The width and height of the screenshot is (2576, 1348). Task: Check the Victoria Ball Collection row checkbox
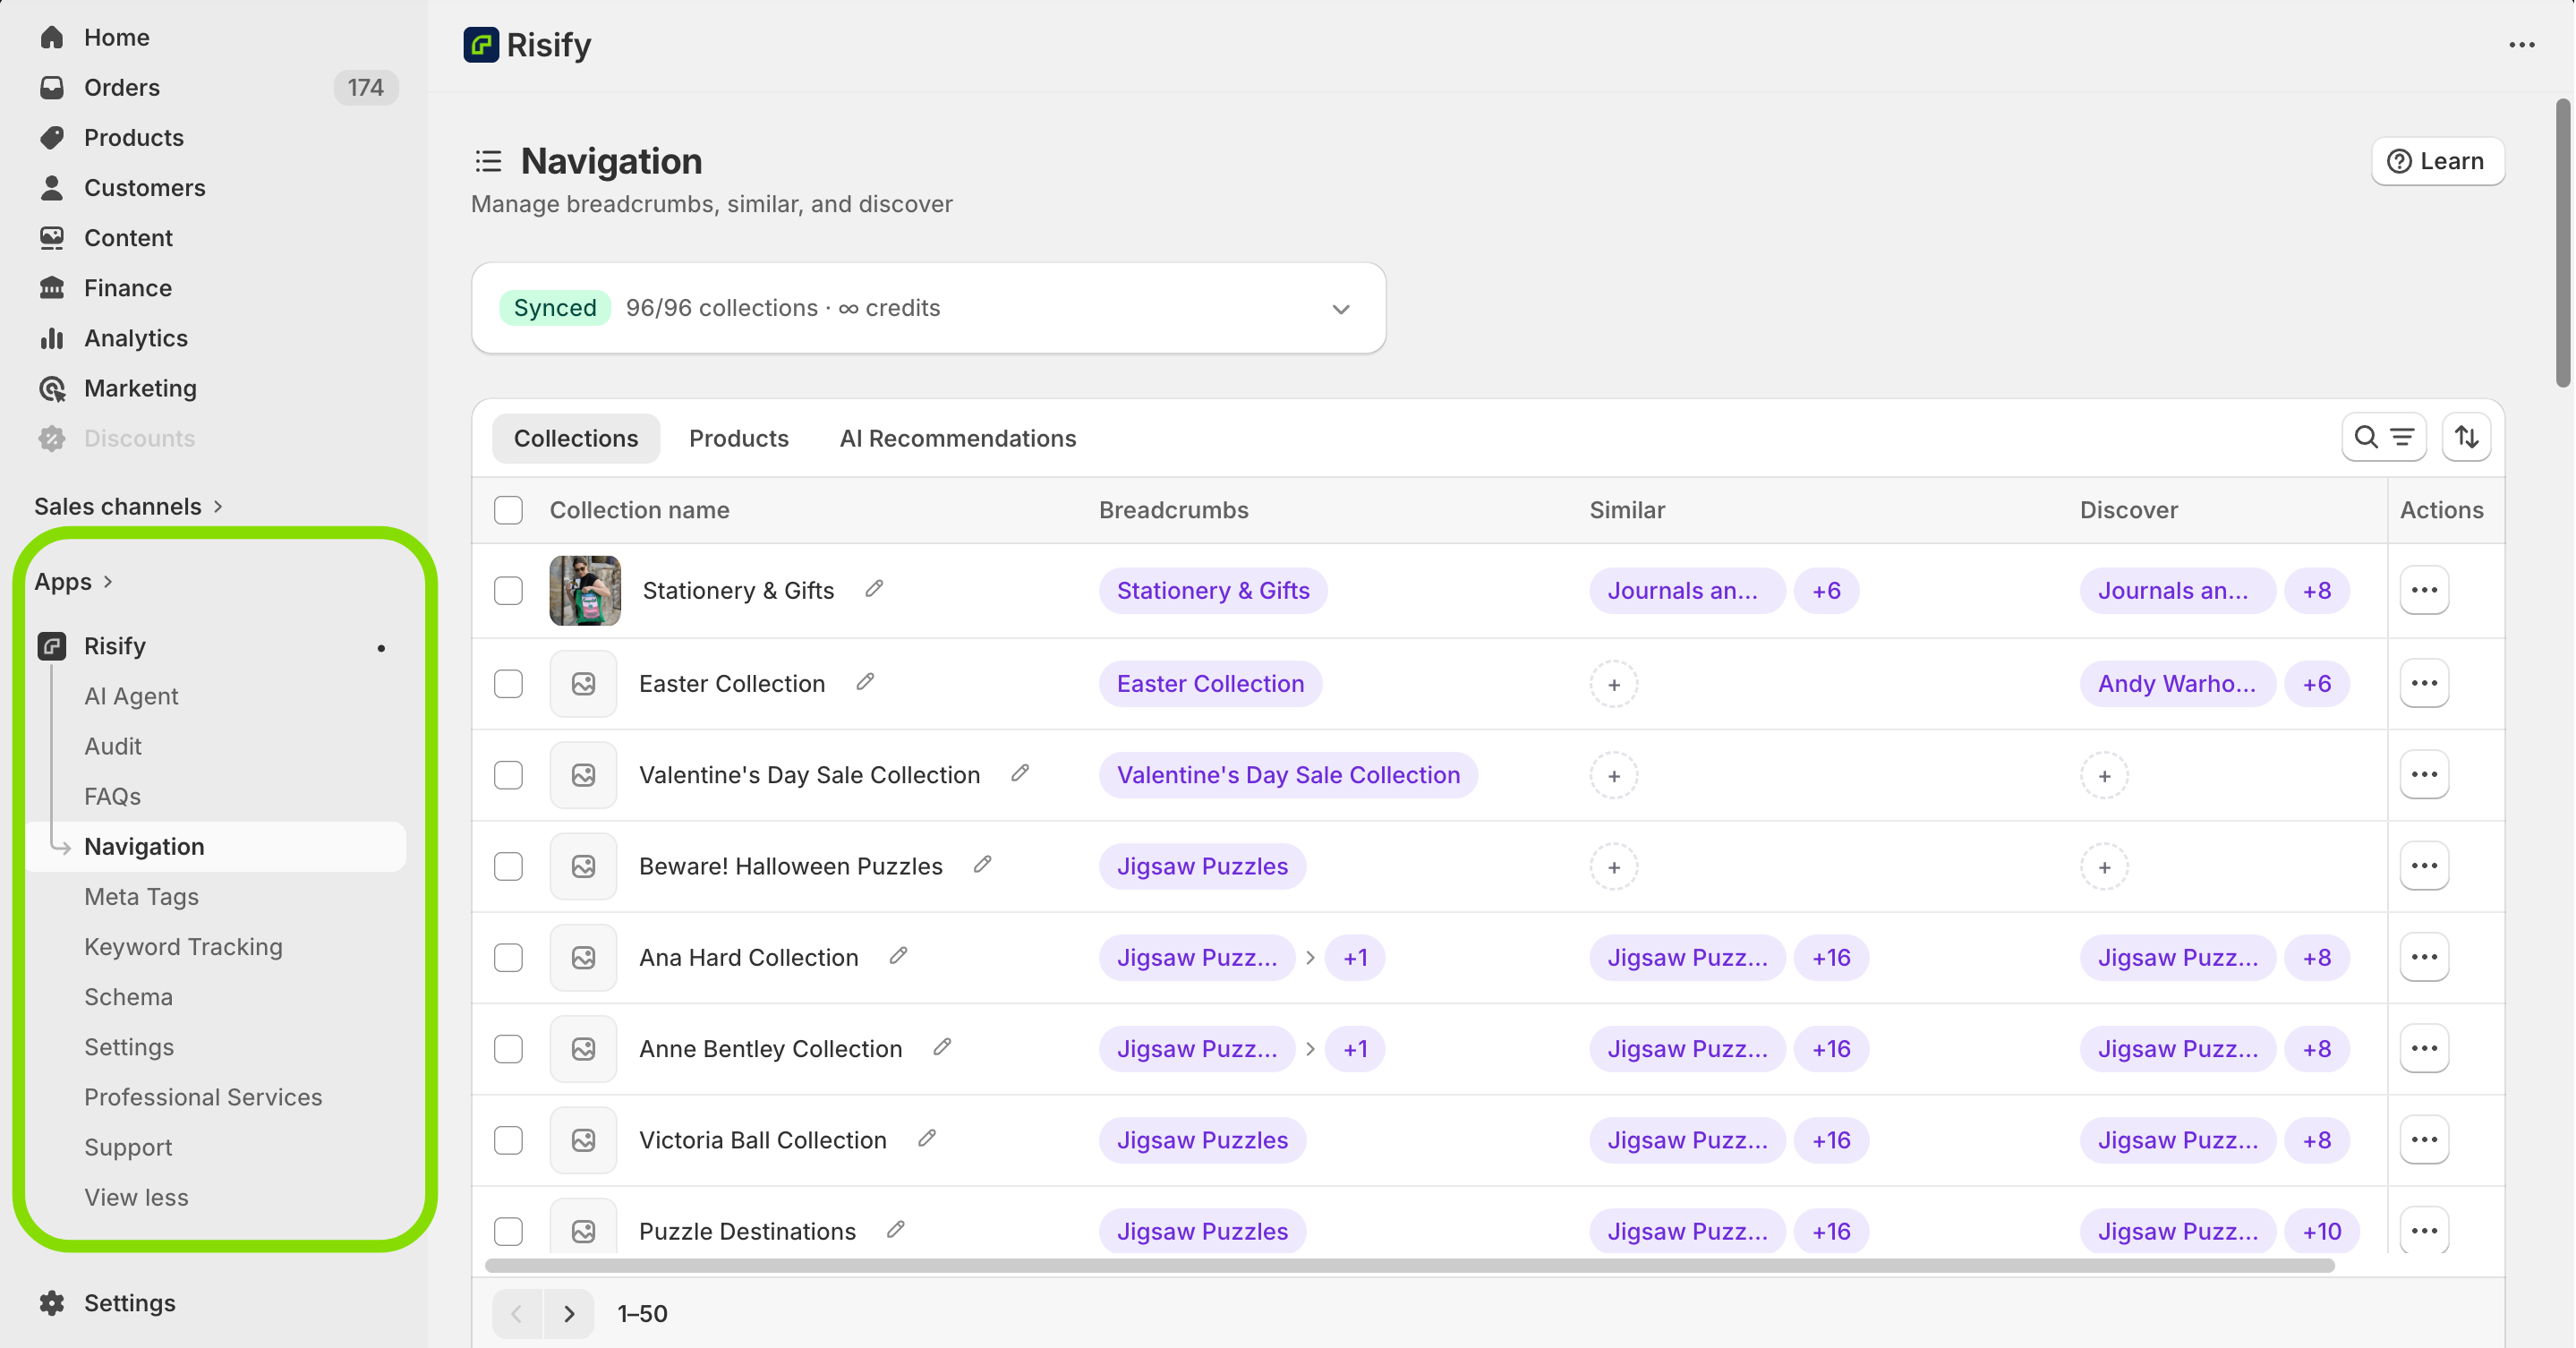pos(508,1140)
